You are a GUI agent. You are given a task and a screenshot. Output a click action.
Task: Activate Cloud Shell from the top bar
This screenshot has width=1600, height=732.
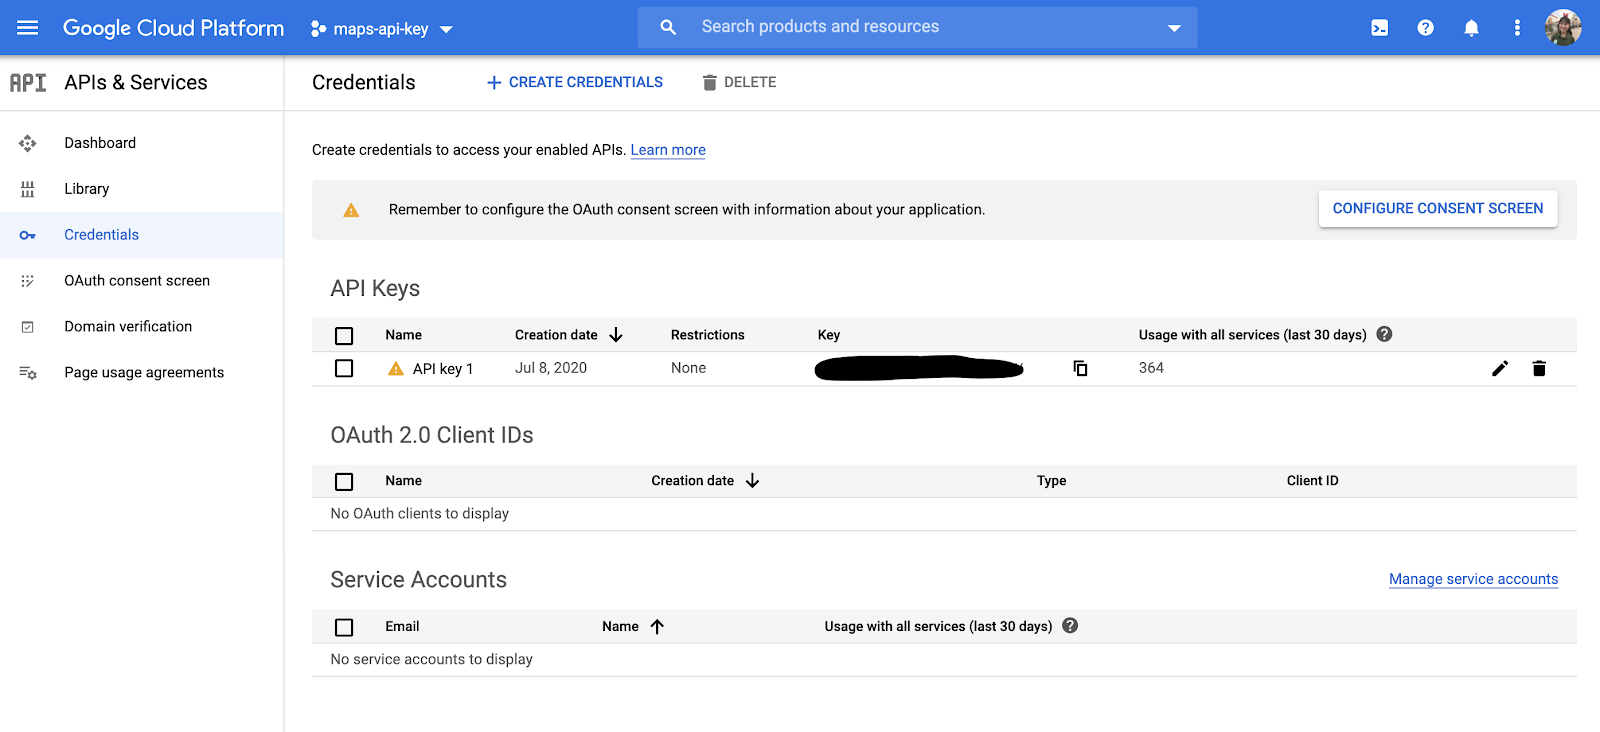[x=1379, y=28]
